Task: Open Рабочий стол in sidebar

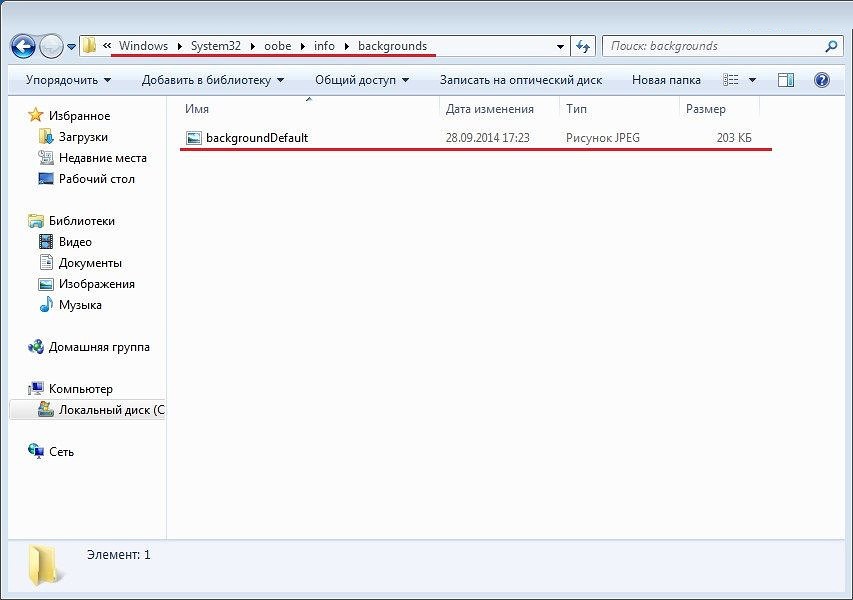Action: (97, 179)
